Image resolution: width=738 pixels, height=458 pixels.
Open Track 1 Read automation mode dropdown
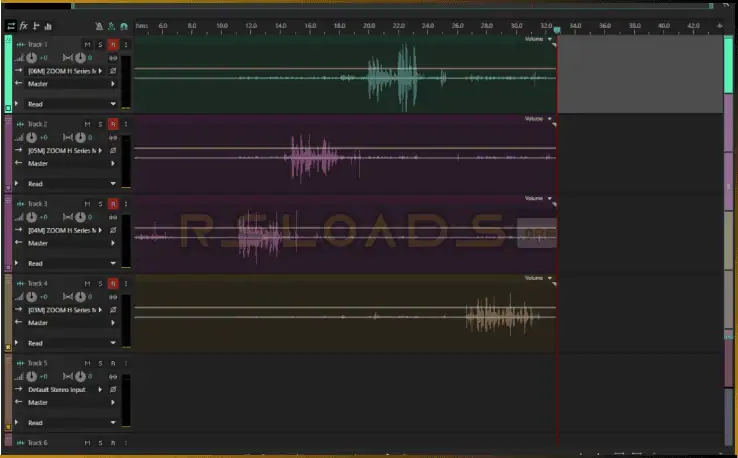pos(71,104)
